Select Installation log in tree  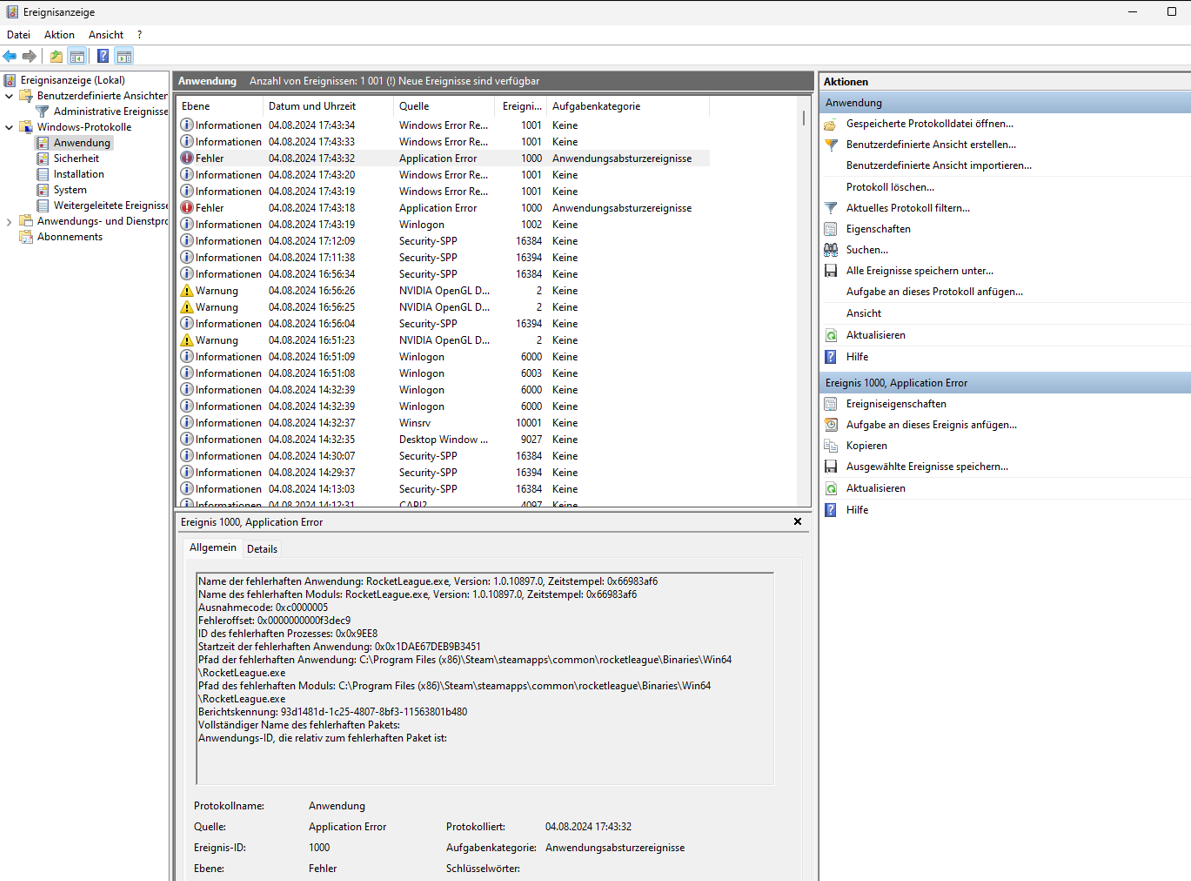[79, 174]
